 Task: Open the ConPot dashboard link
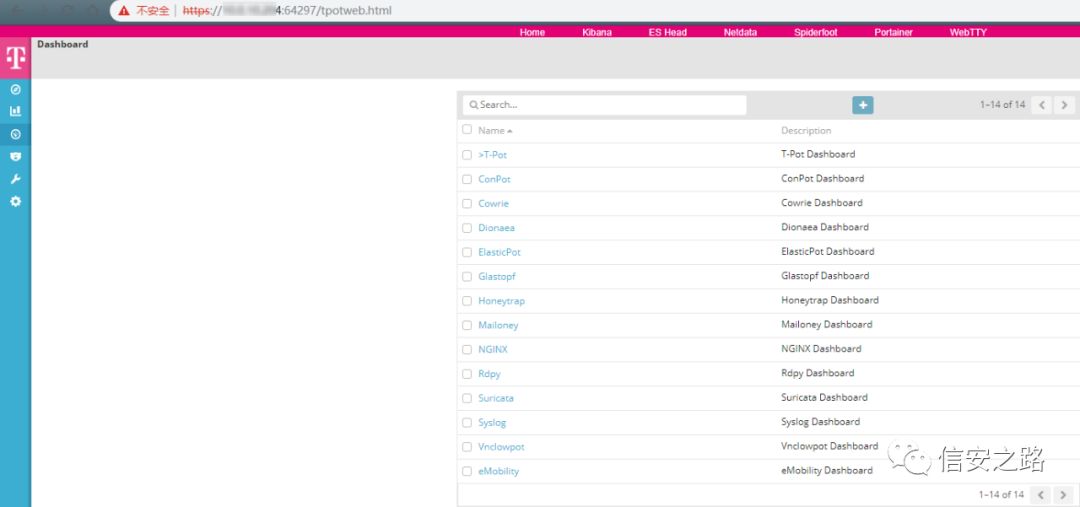[x=495, y=179]
